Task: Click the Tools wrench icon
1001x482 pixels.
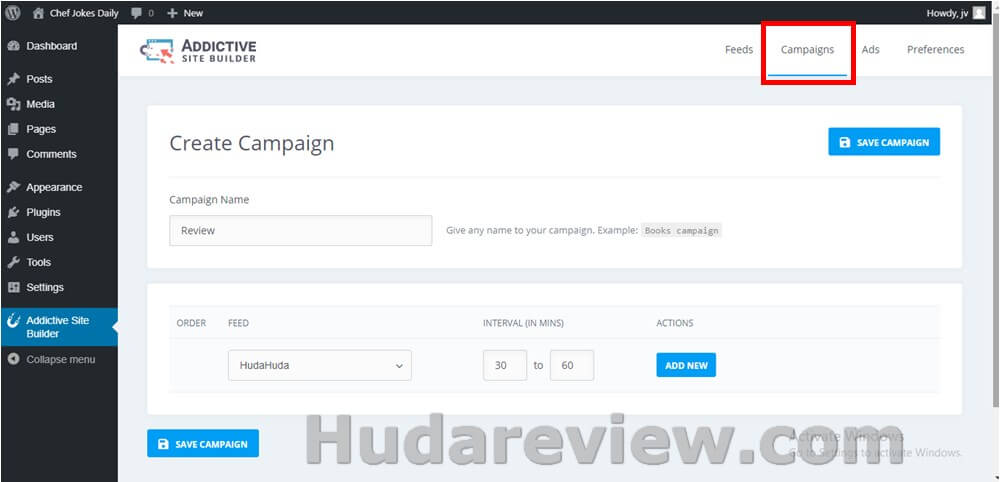Action: tap(13, 262)
